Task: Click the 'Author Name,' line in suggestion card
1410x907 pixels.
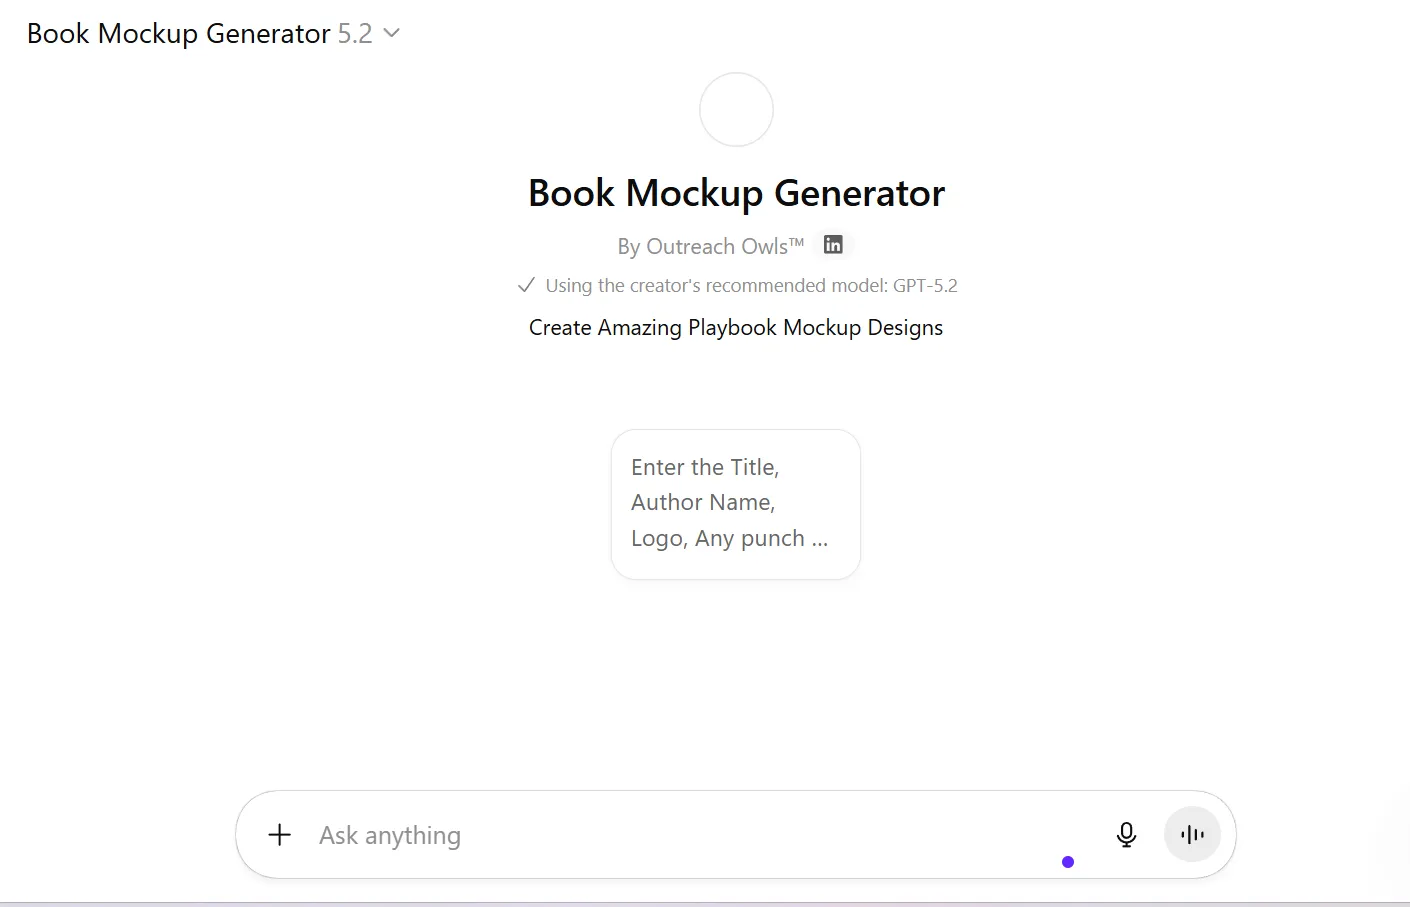Action: pos(703,502)
